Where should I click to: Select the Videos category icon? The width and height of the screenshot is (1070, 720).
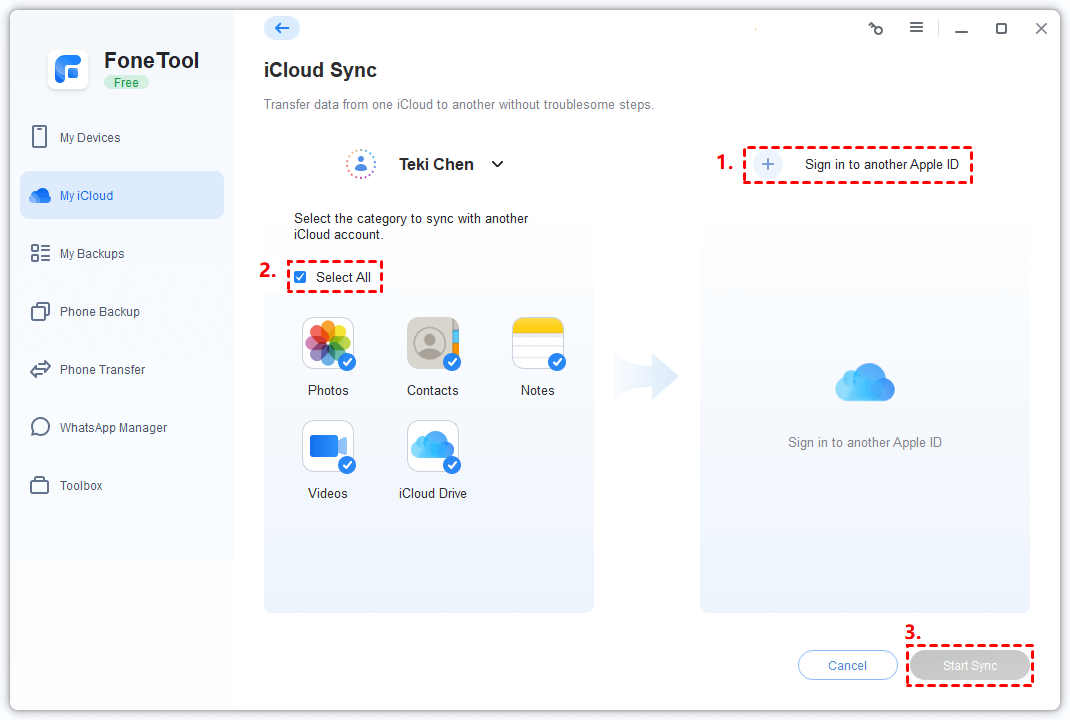[x=328, y=446]
